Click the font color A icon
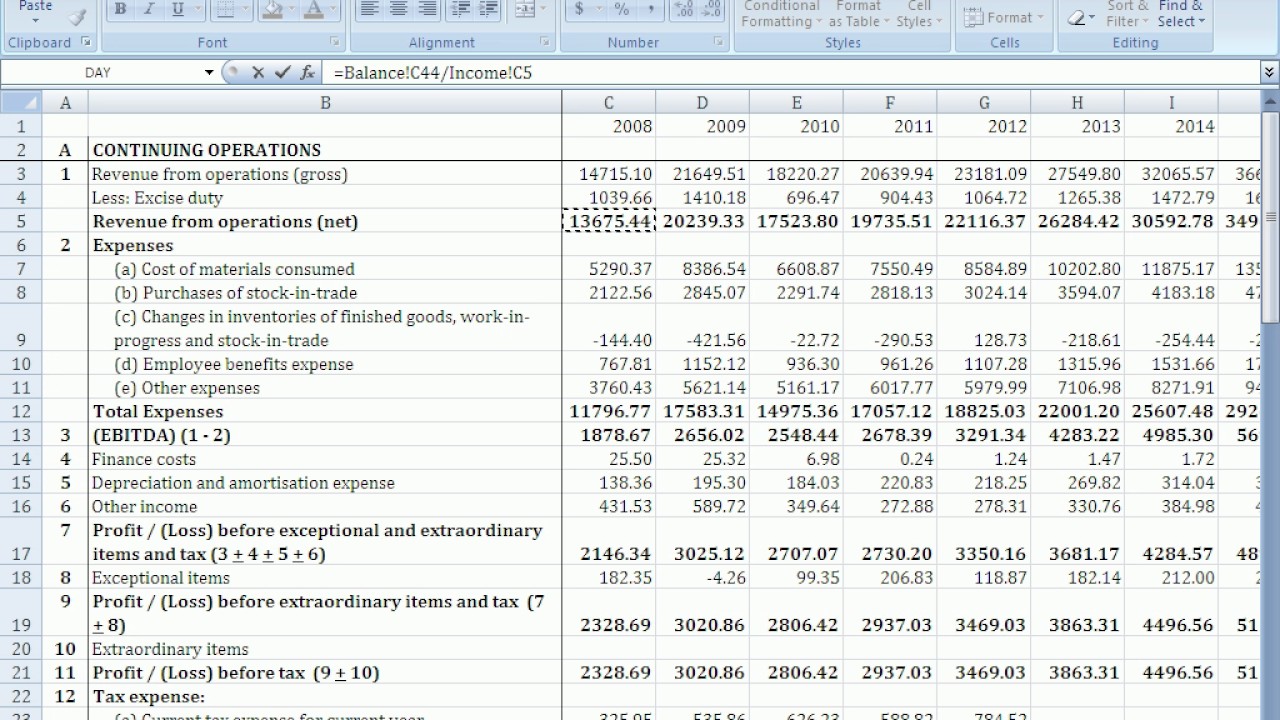 click(x=313, y=10)
